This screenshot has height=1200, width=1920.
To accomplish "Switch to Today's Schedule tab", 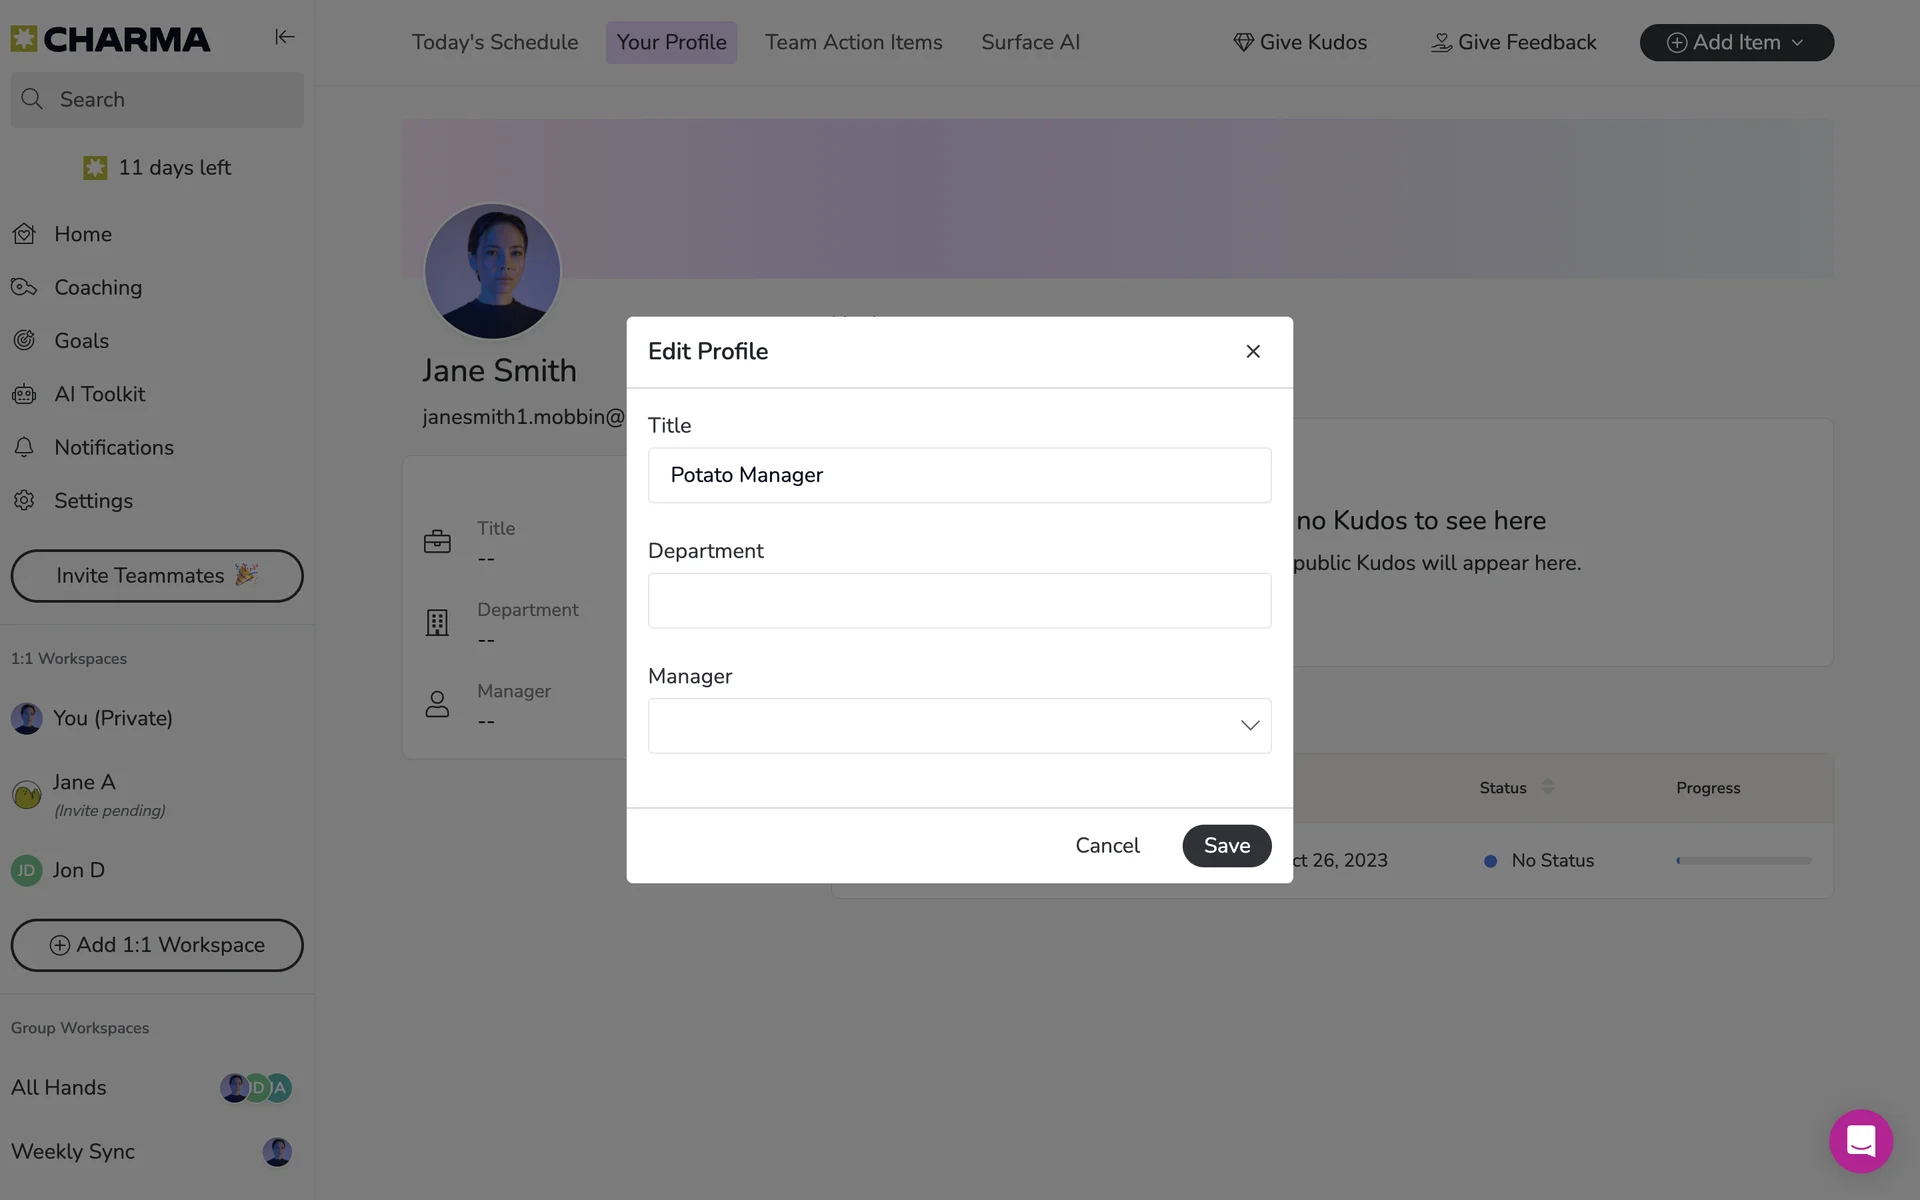I will [x=495, y=42].
